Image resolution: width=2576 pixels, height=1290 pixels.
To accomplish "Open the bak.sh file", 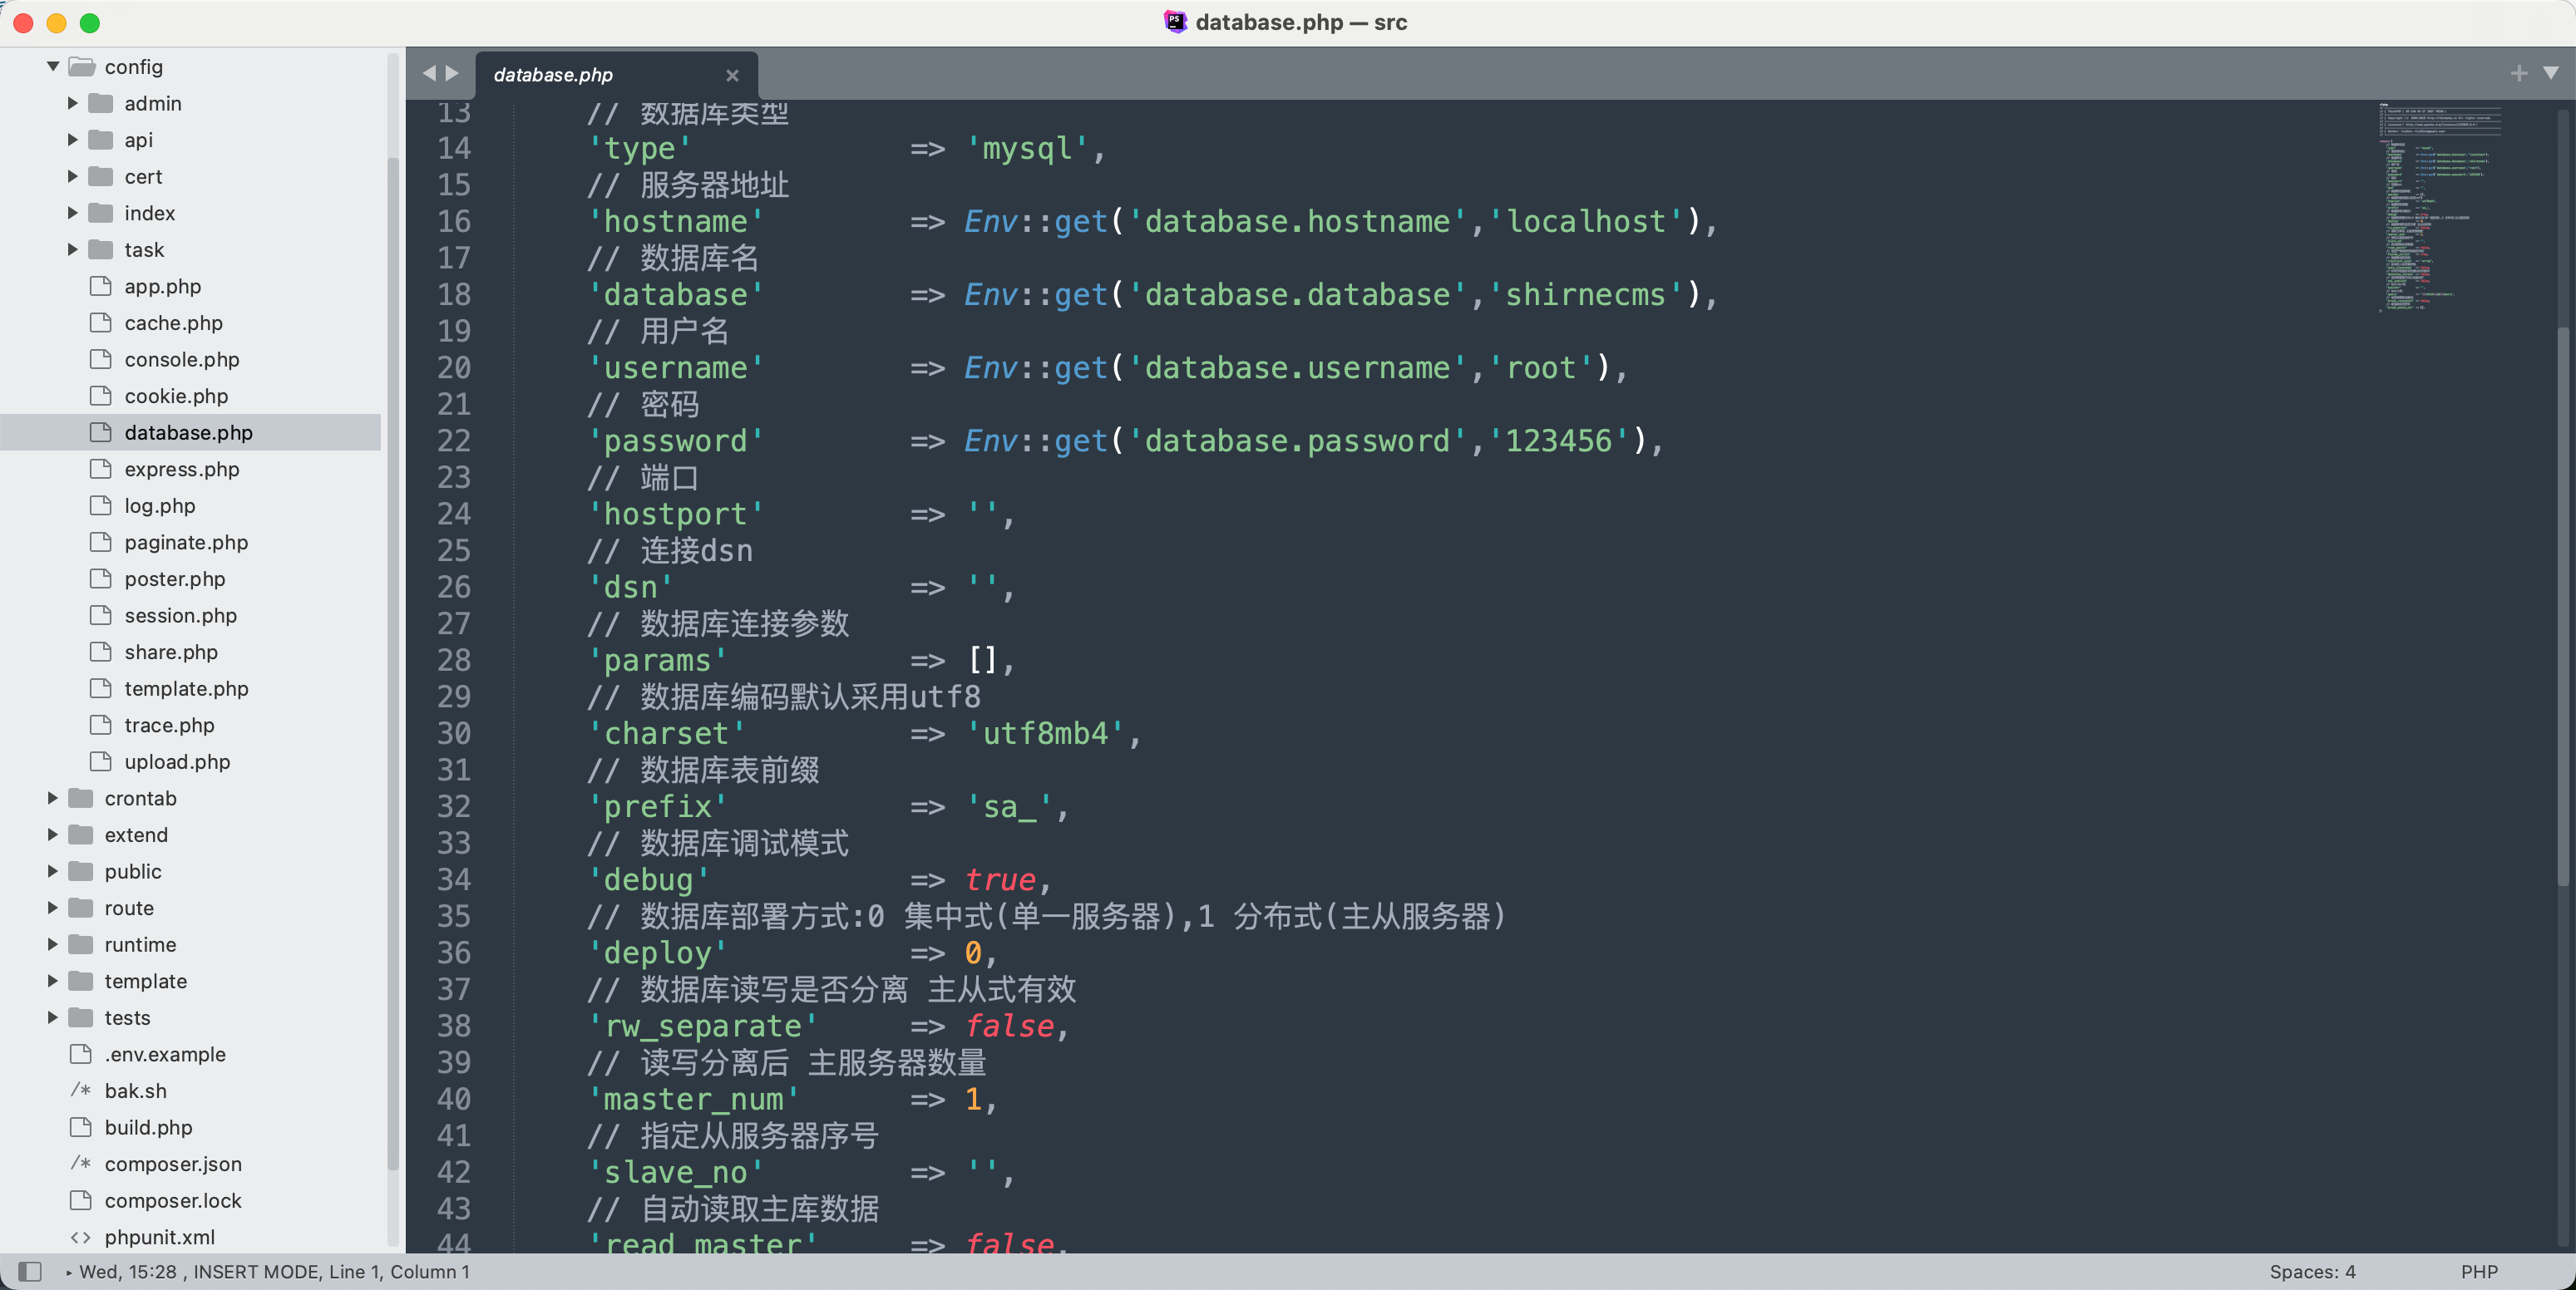I will pyautogui.click(x=135, y=1091).
